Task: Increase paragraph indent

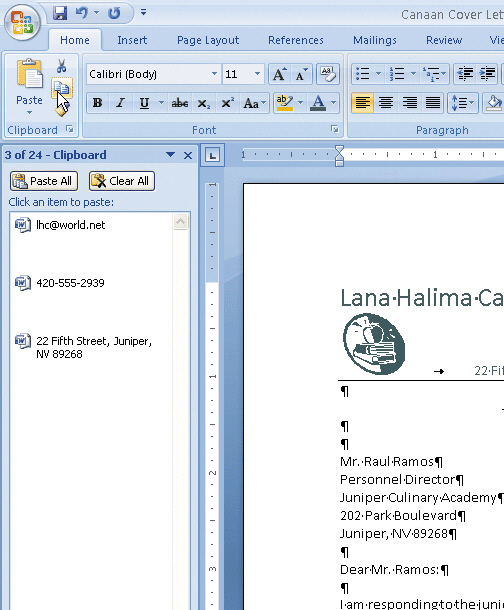Action: click(487, 74)
